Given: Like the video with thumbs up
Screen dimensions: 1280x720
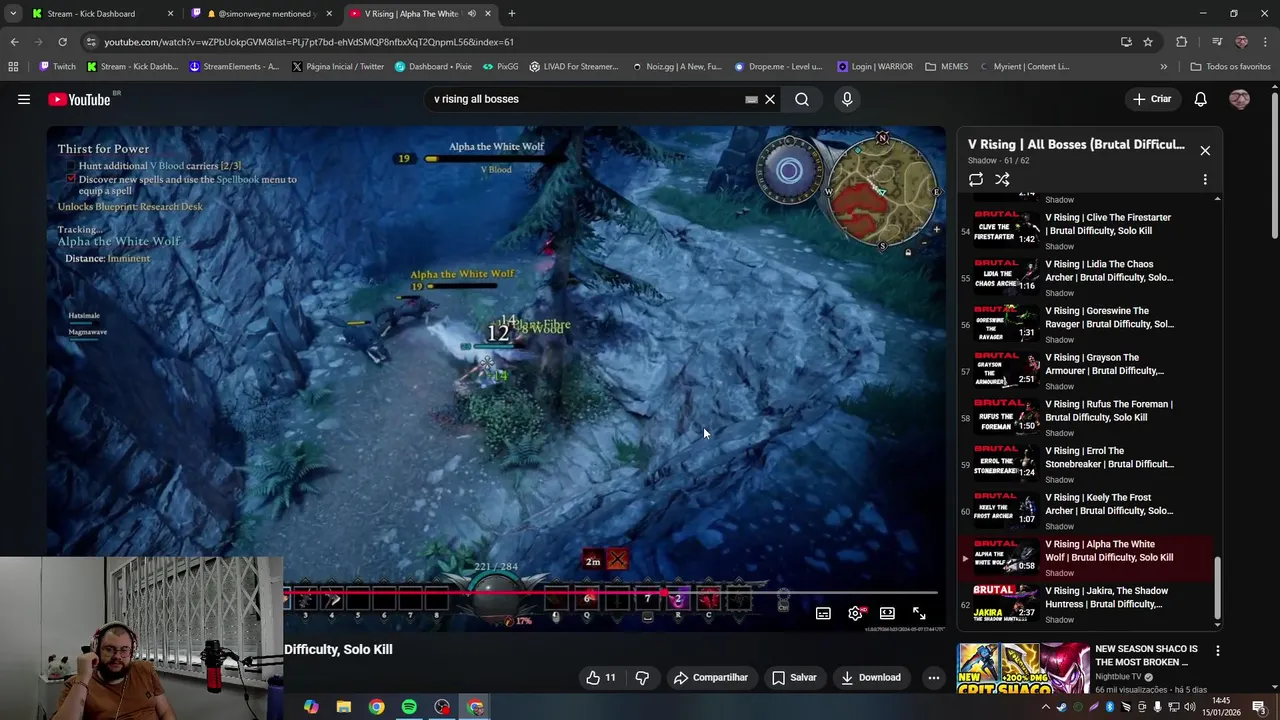Looking at the screenshot, I should pos(601,677).
